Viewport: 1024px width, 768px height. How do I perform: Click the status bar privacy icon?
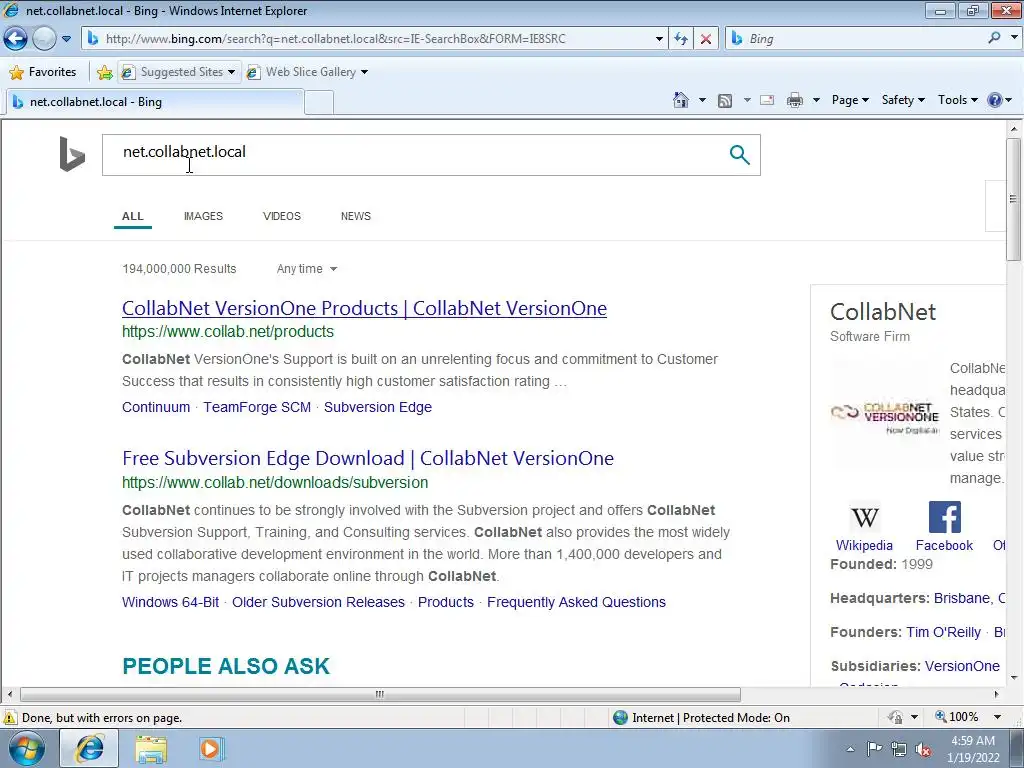pos(896,717)
